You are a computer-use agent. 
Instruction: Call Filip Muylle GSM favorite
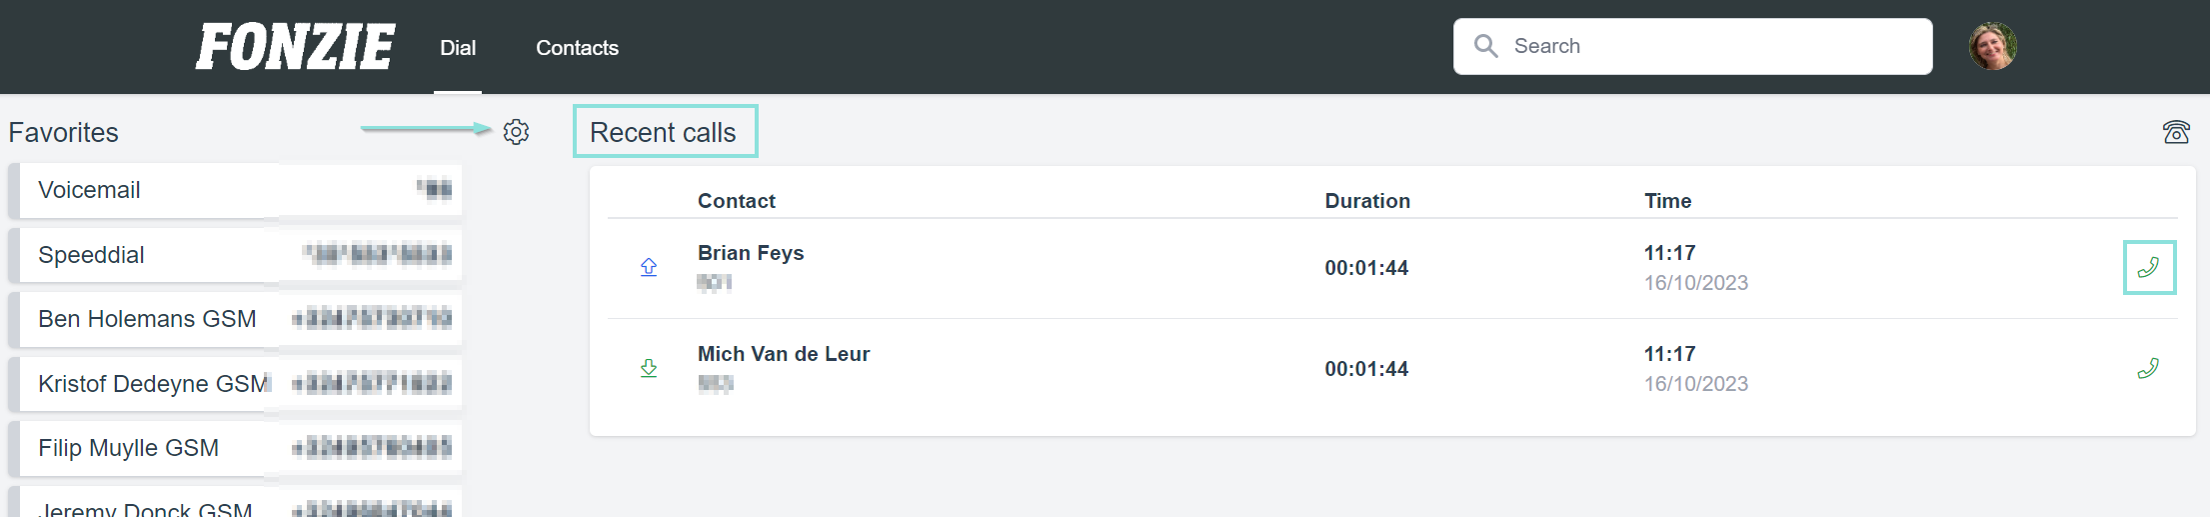(236, 448)
